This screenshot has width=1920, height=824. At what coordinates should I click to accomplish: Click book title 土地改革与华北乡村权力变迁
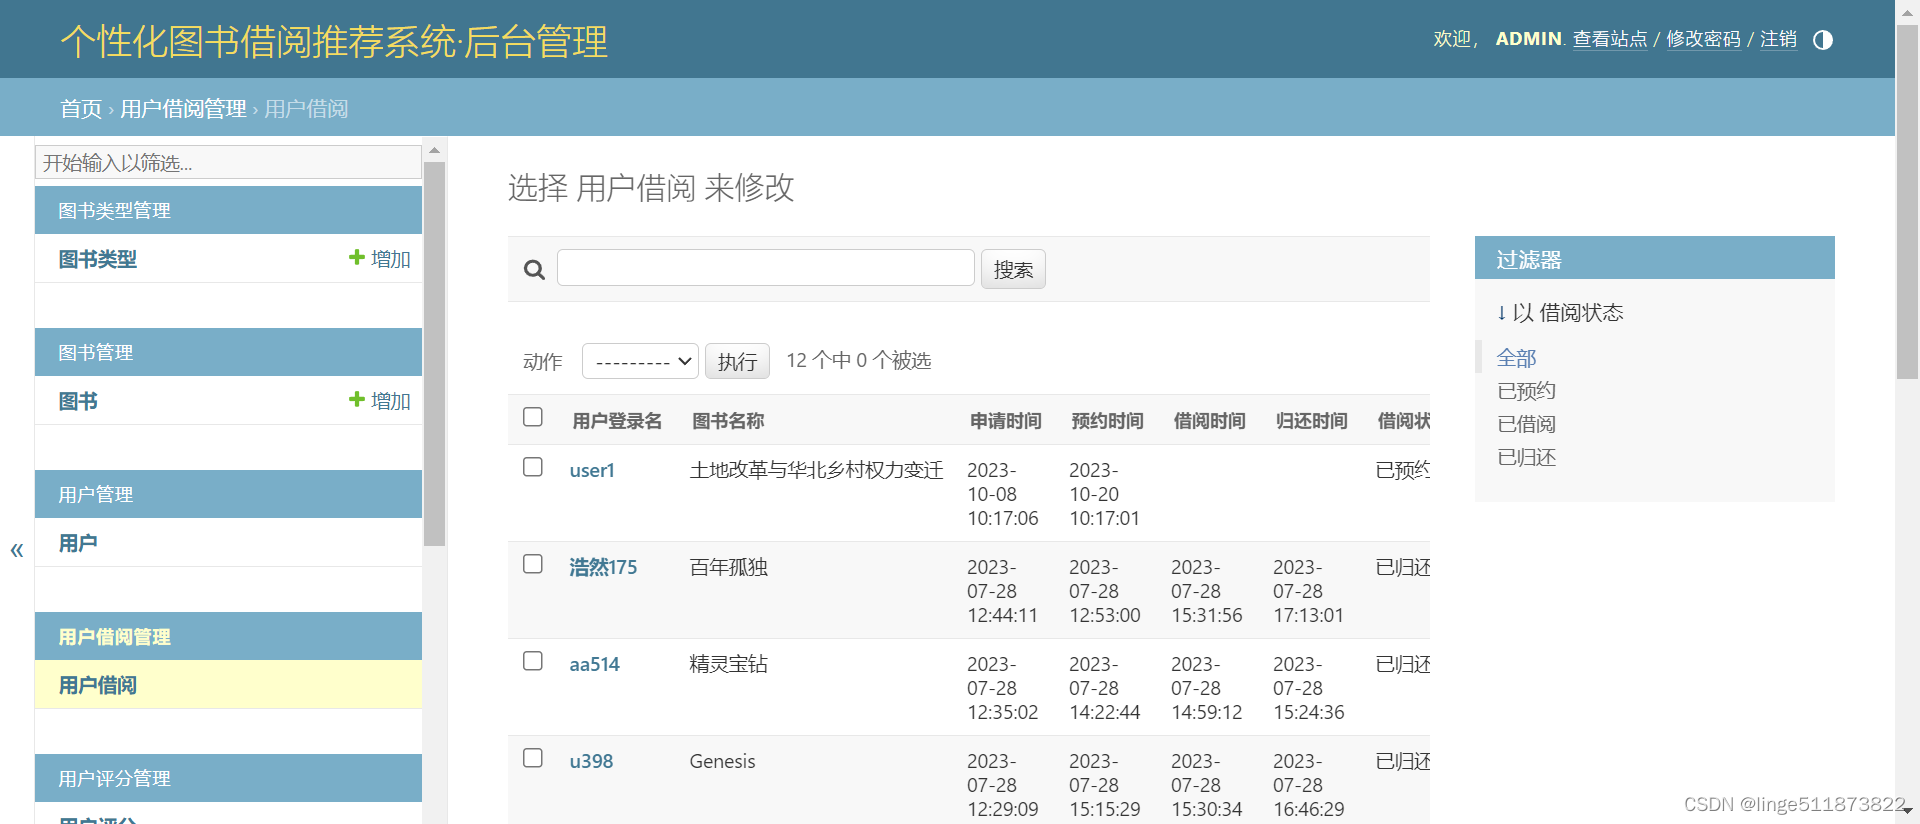click(x=816, y=470)
